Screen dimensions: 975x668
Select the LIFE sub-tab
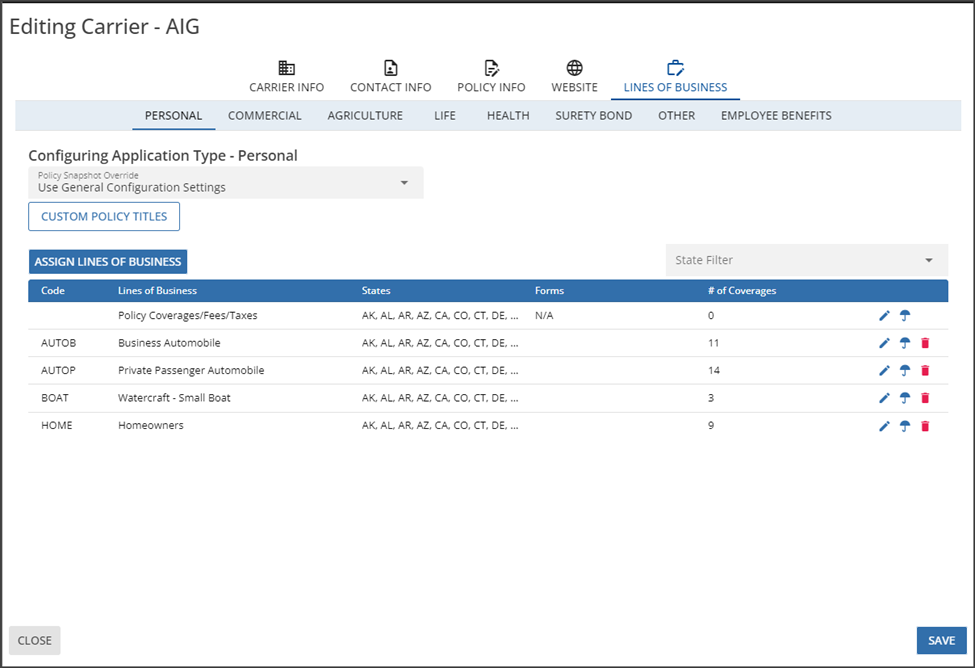(x=445, y=116)
